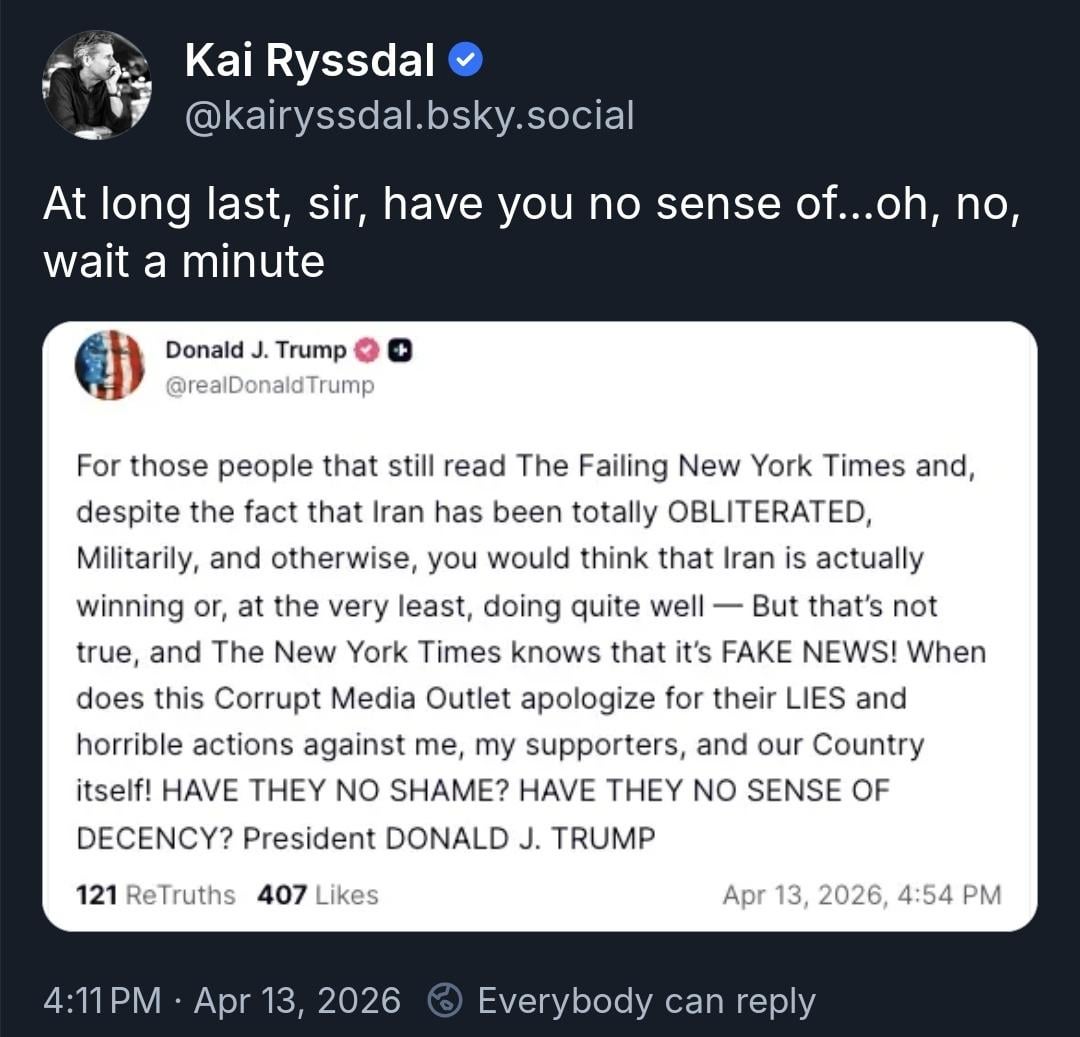Click "President DONALD J. TRUMP" signature text
This screenshot has height=1037, width=1080.
[449, 837]
